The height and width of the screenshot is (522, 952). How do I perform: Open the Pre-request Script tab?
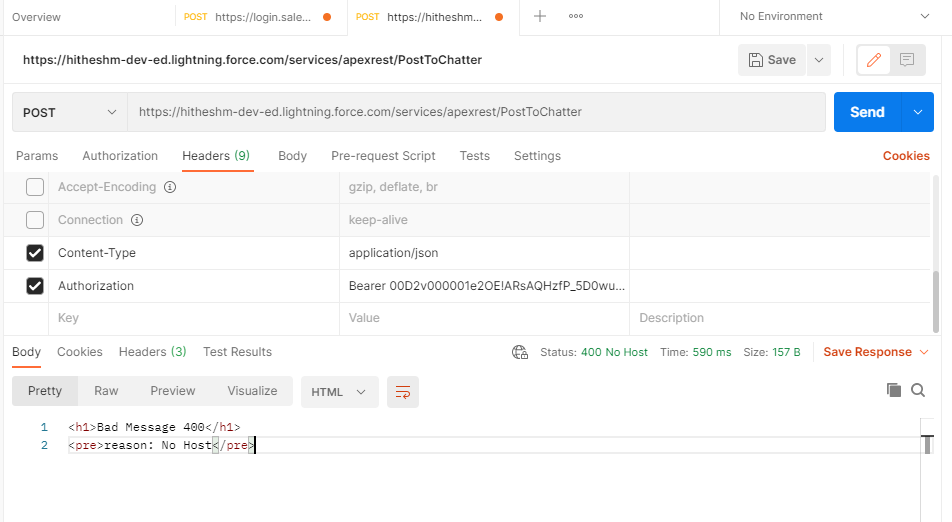click(x=383, y=156)
